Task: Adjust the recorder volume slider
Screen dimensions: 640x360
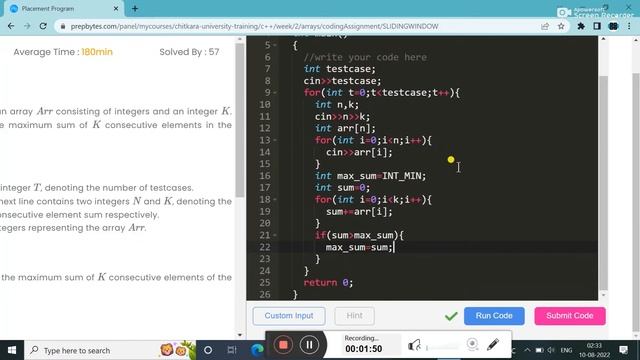Action: click(443, 348)
